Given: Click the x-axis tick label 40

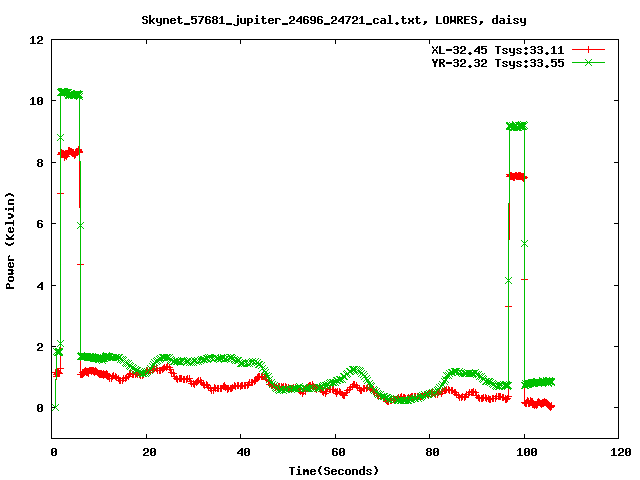Looking at the screenshot, I should pyautogui.click(x=243, y=452).
